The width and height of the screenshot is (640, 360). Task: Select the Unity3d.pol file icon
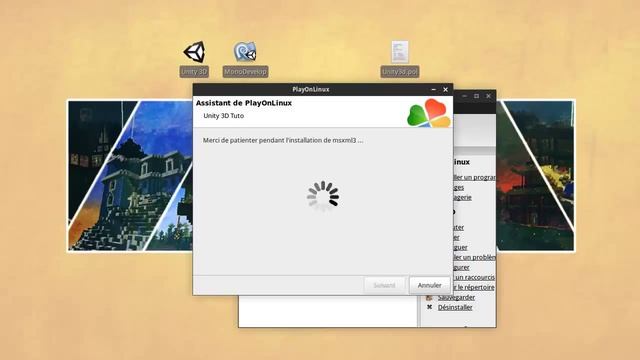click(x=400, y=52)
